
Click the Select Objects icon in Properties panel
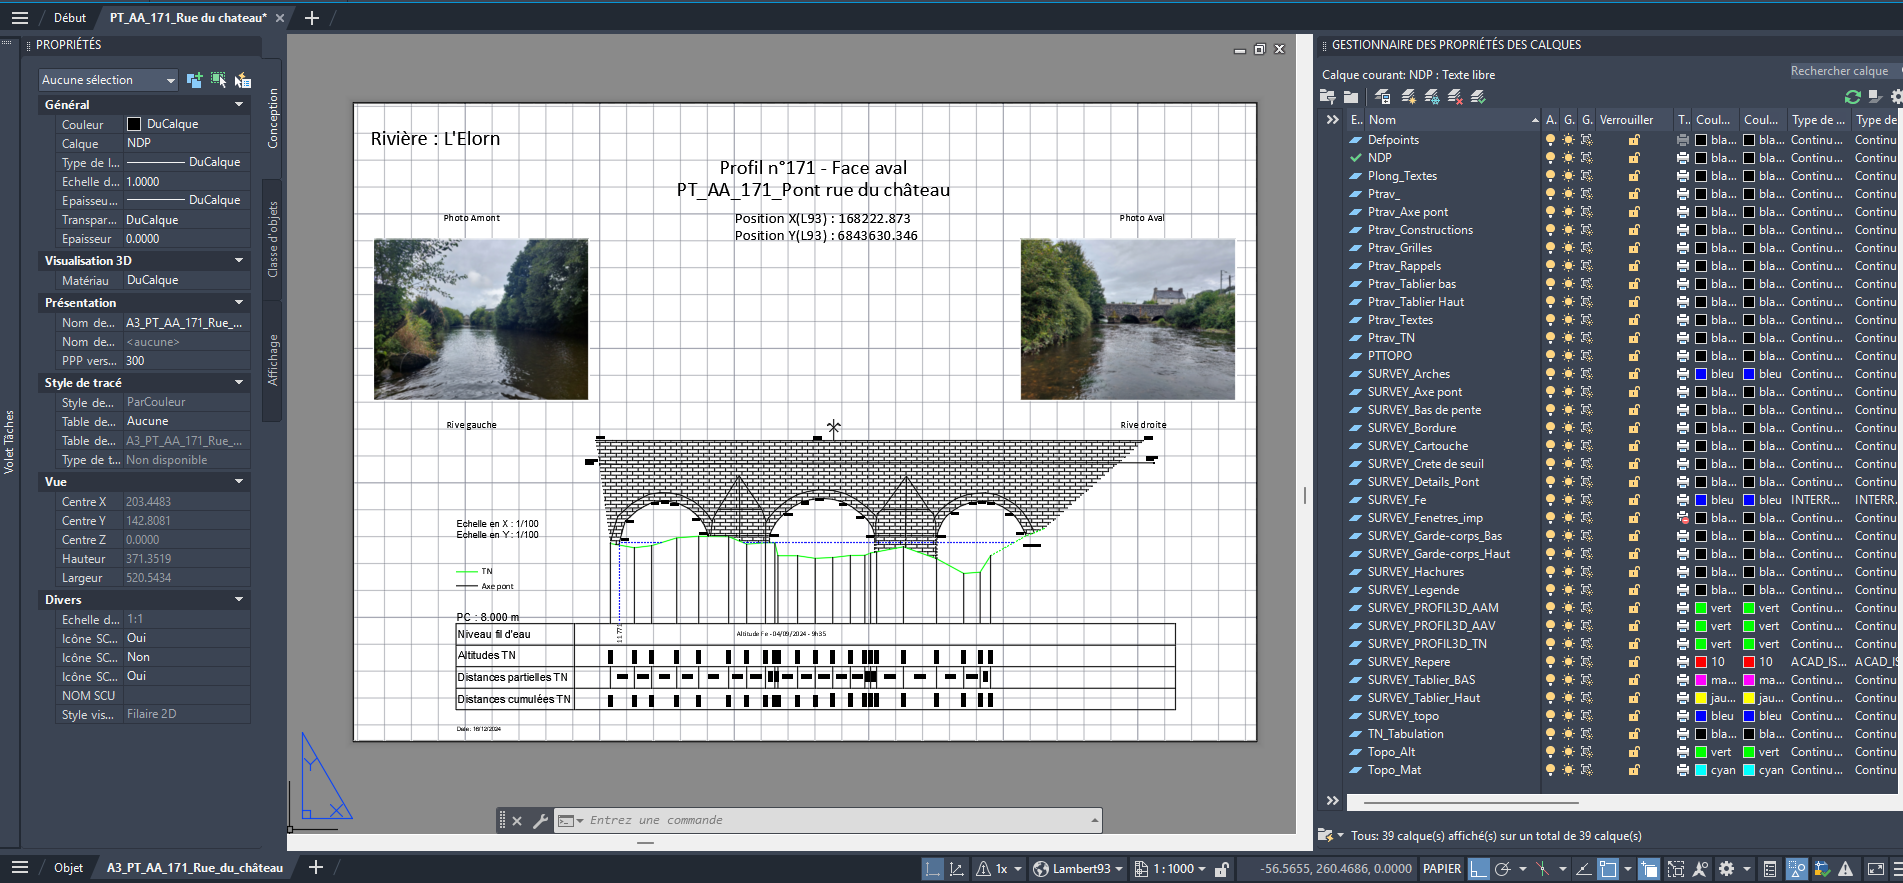click(218, 80)
